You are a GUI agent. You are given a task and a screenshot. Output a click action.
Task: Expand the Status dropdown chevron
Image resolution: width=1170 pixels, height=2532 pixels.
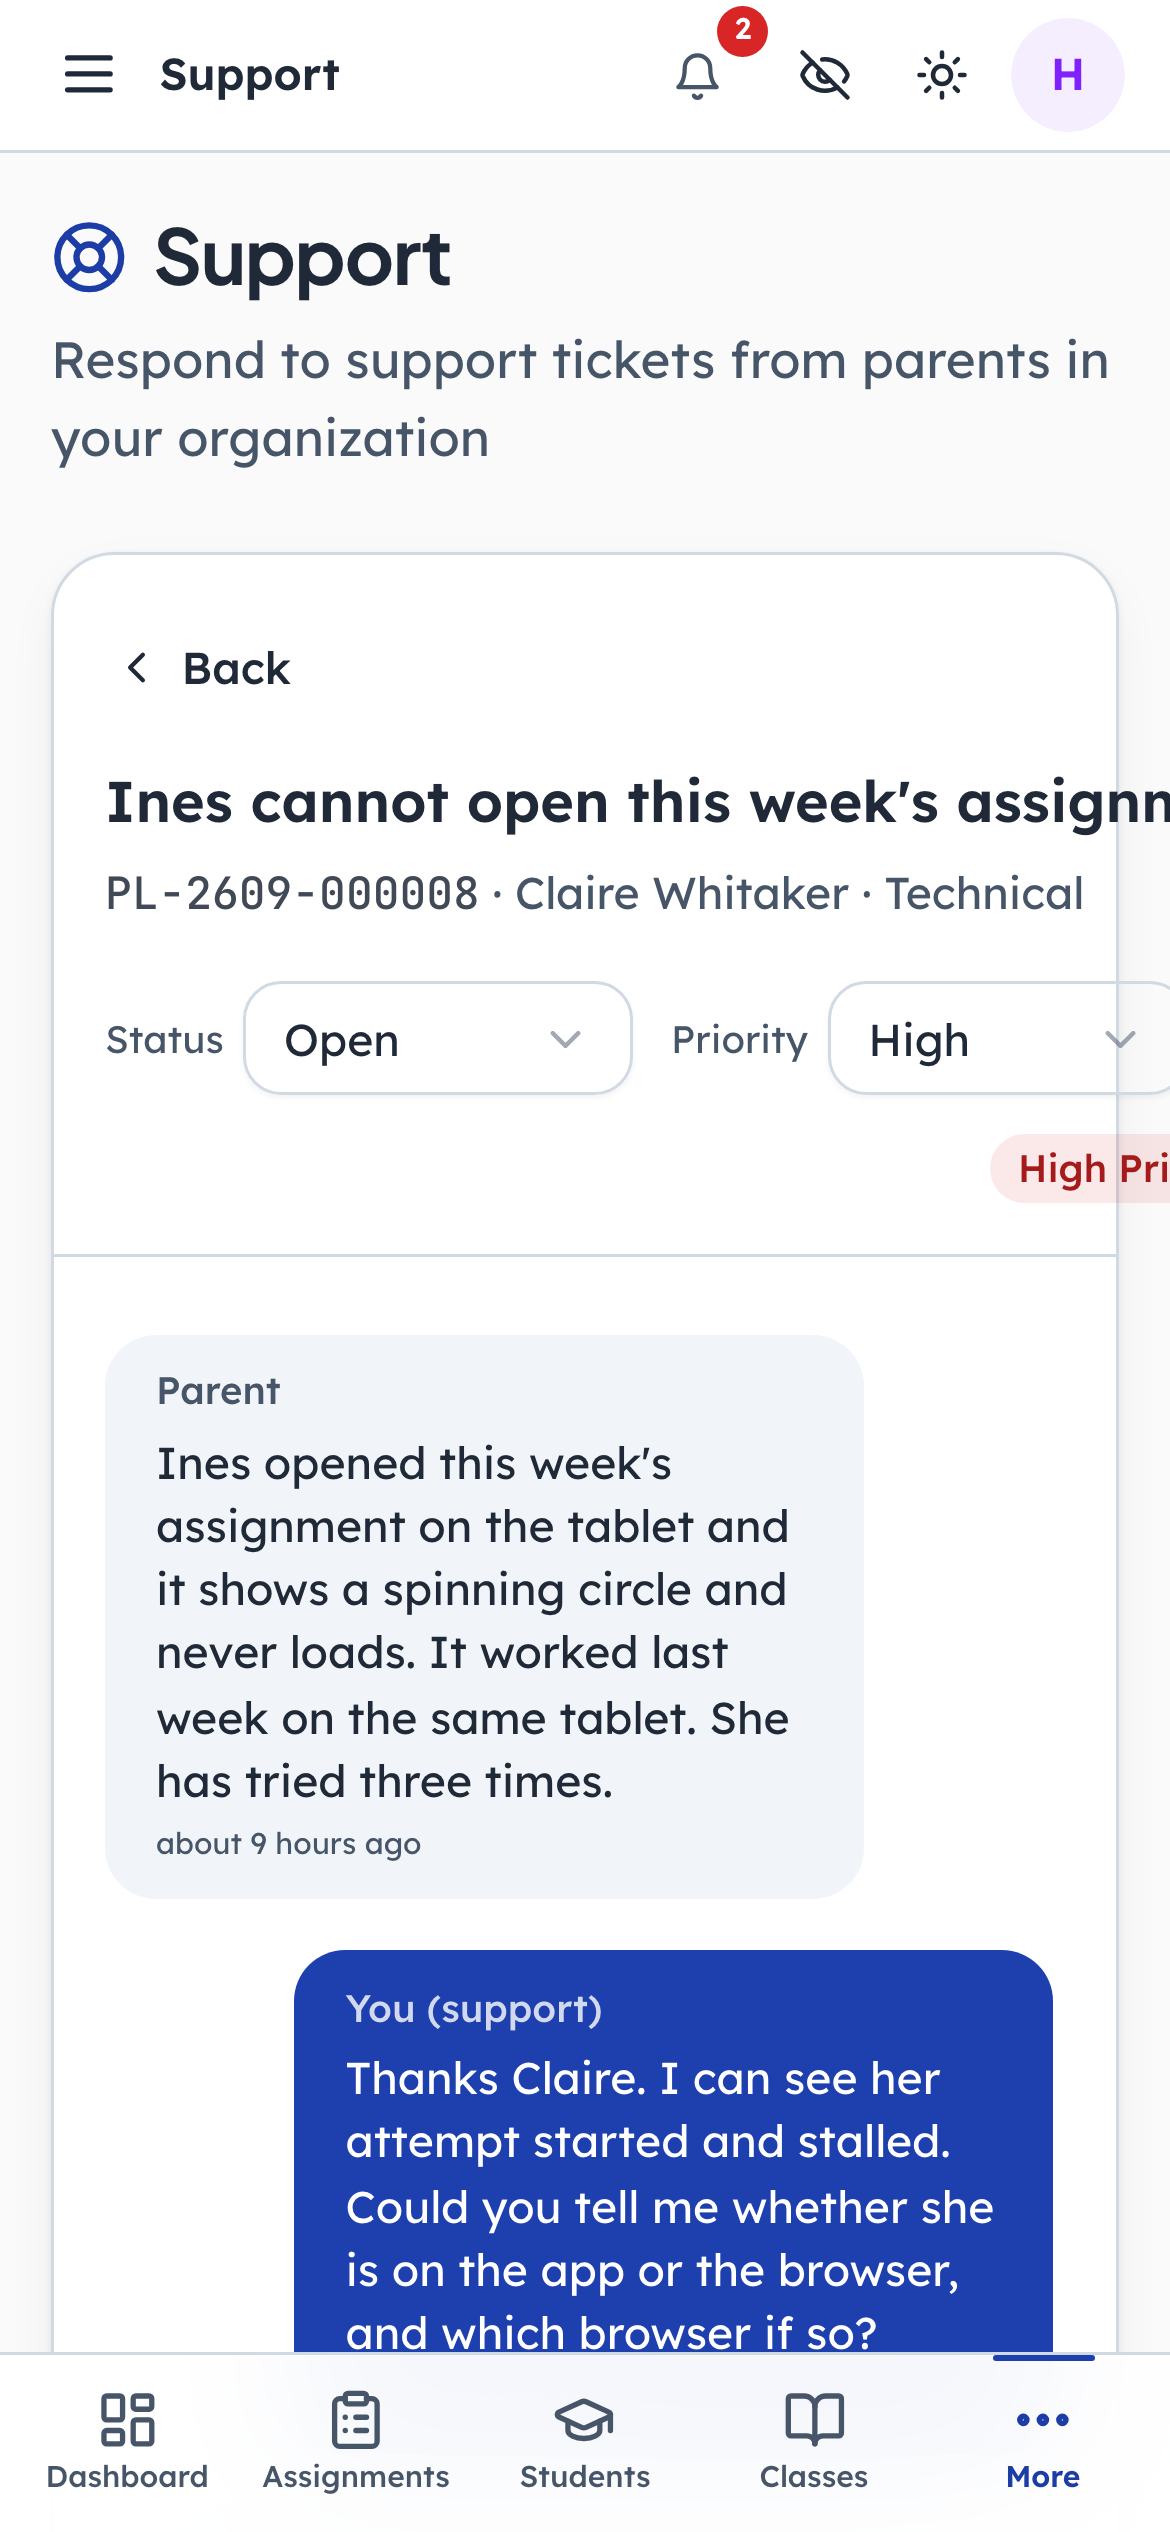coord(565,1040)
